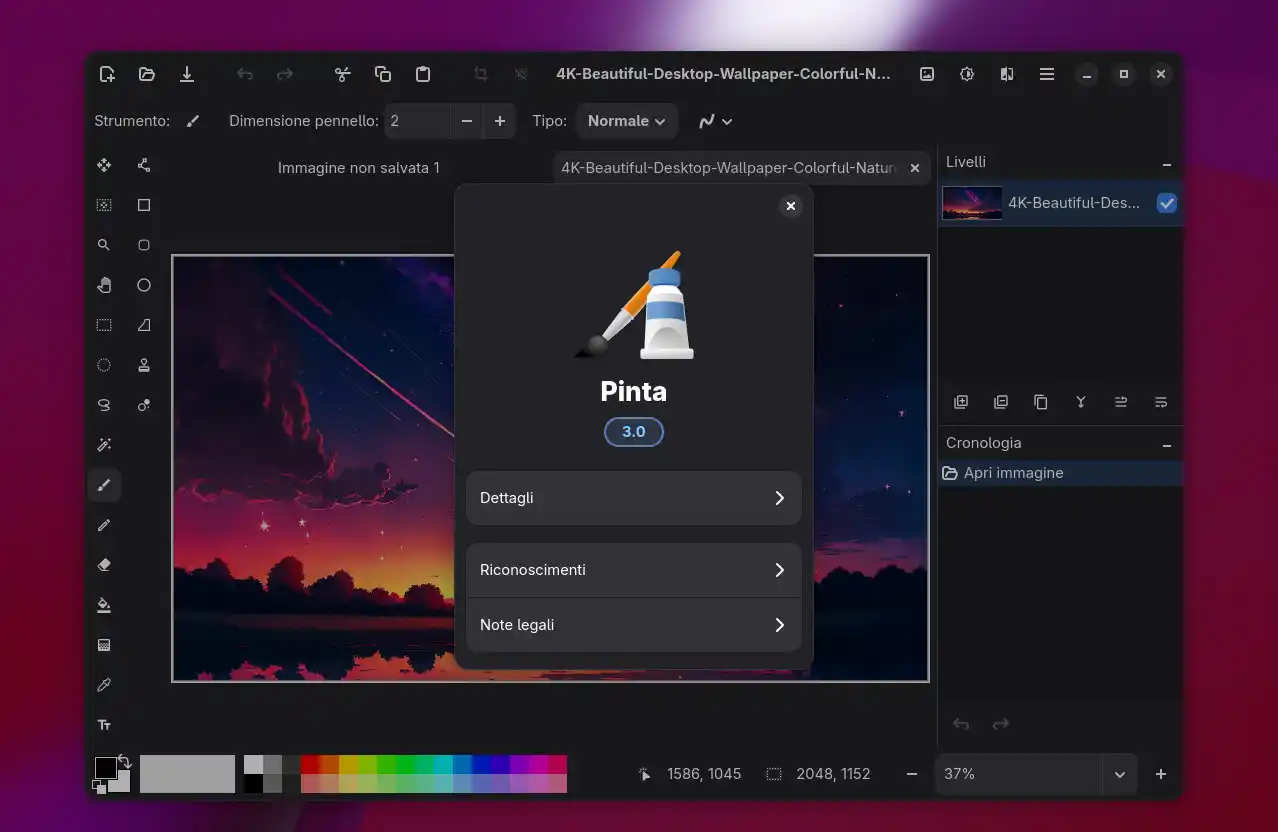Select the Rectangle shape tool
The image size is (1278, 832).
[144, 205]
